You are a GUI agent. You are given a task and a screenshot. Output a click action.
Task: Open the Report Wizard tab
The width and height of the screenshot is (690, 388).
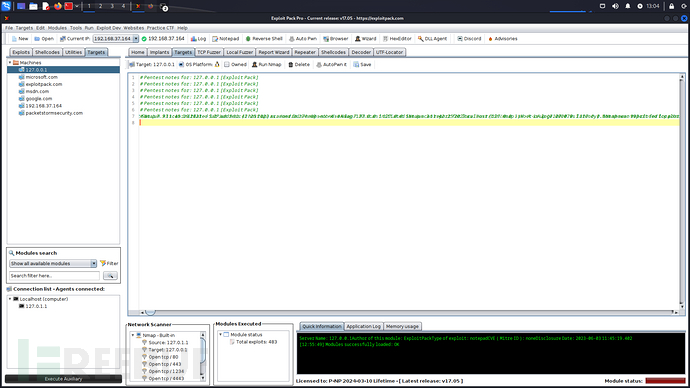point(274,52)
